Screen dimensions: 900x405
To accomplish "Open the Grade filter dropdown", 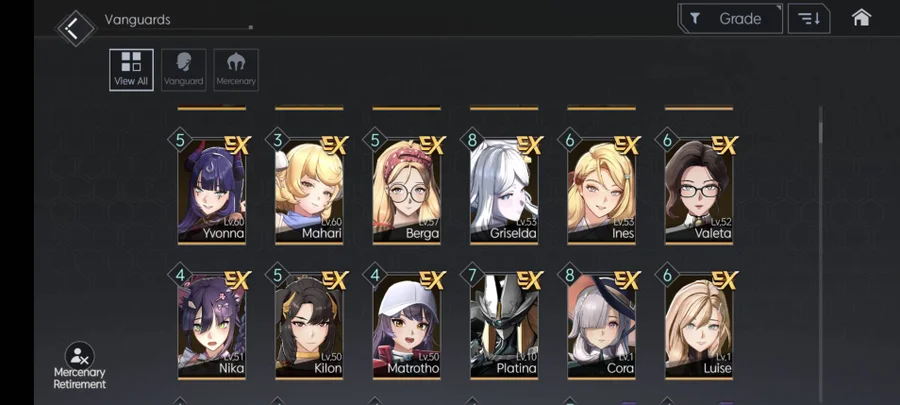I will (x=730, y=19).
